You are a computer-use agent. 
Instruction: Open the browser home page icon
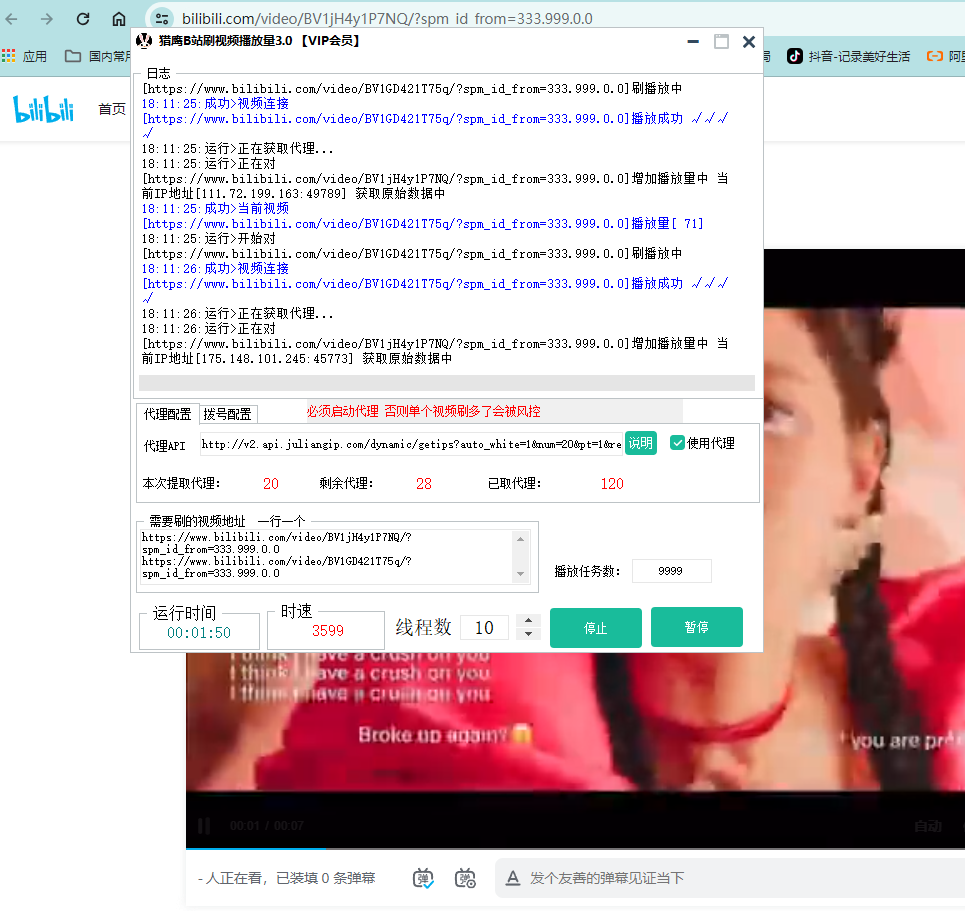[119, 19]
